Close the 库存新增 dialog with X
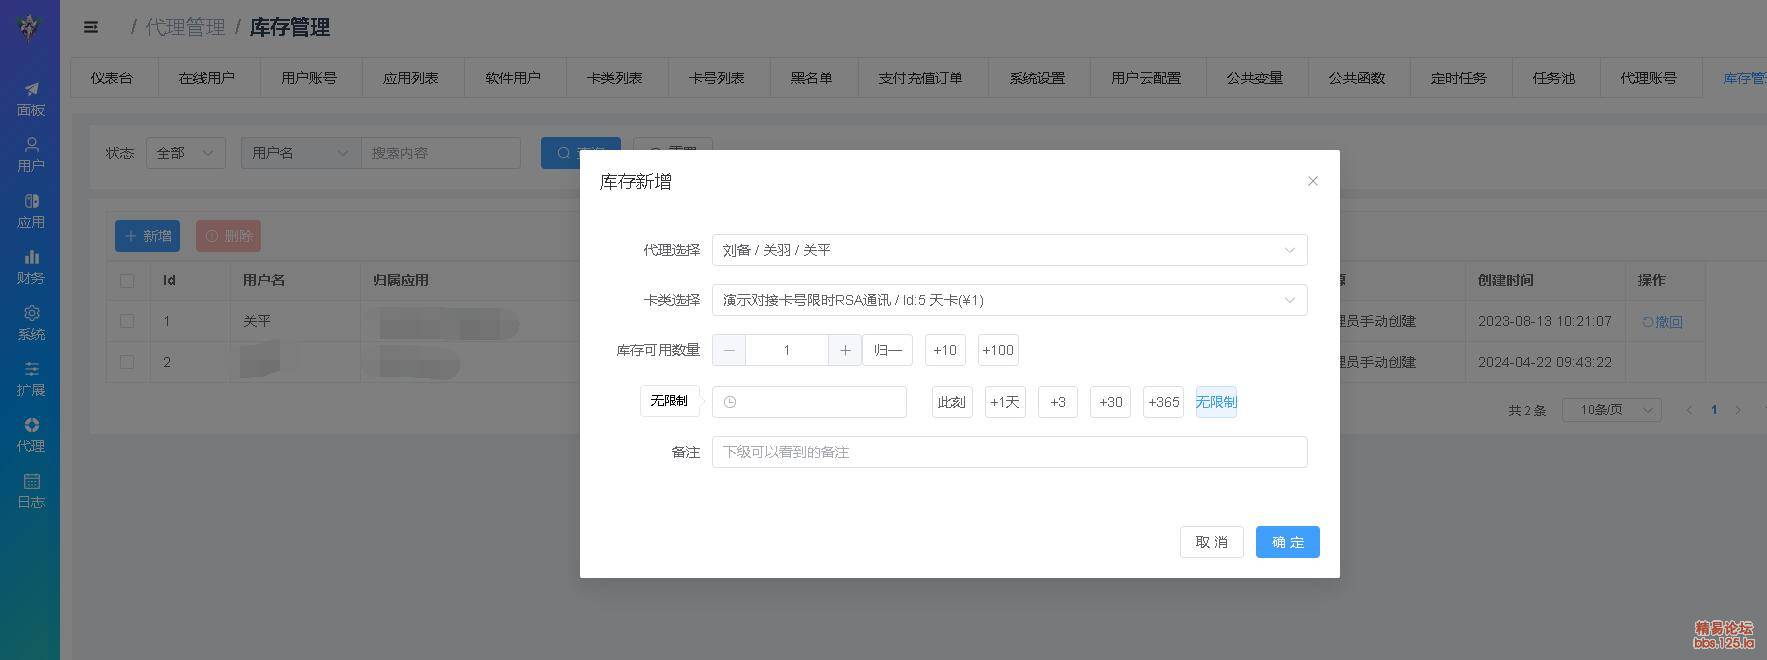 tap(1312, 181)
